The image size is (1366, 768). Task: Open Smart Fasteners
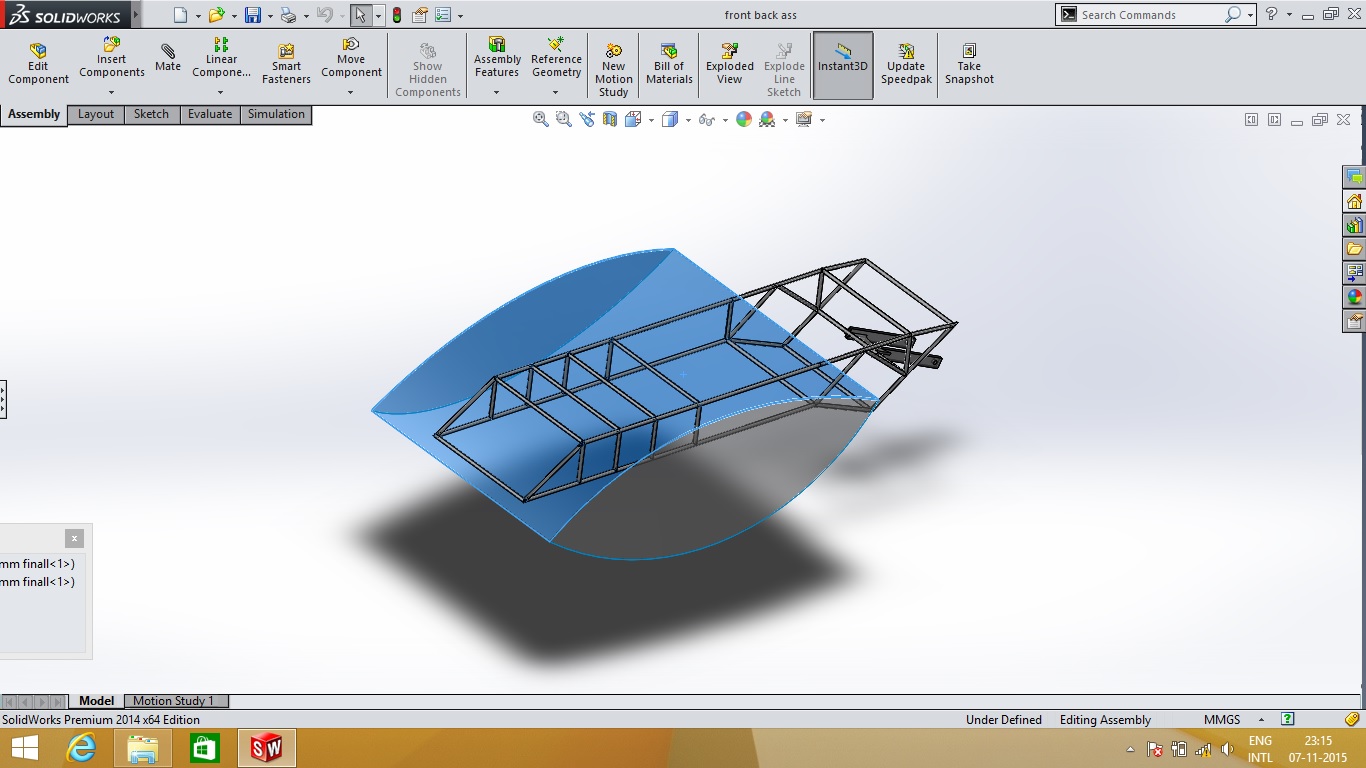286,64
